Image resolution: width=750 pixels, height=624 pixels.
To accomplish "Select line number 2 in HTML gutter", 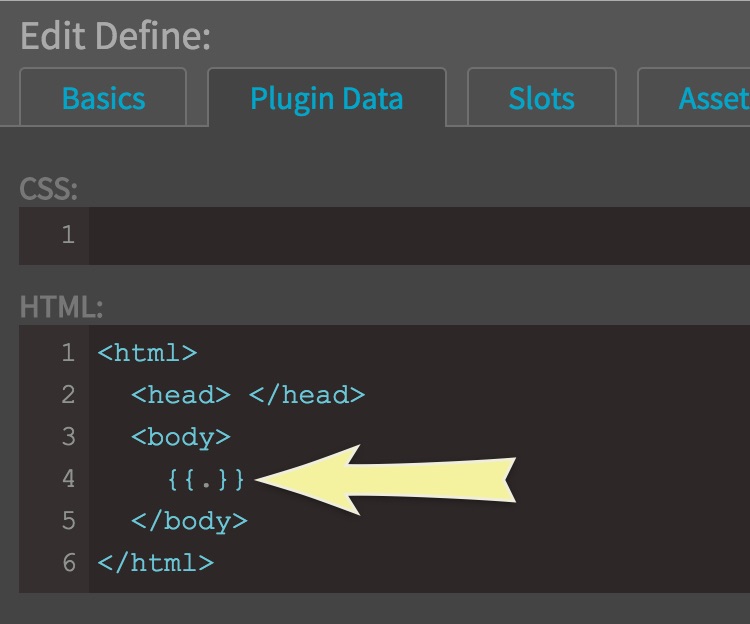I will [68, 395].
